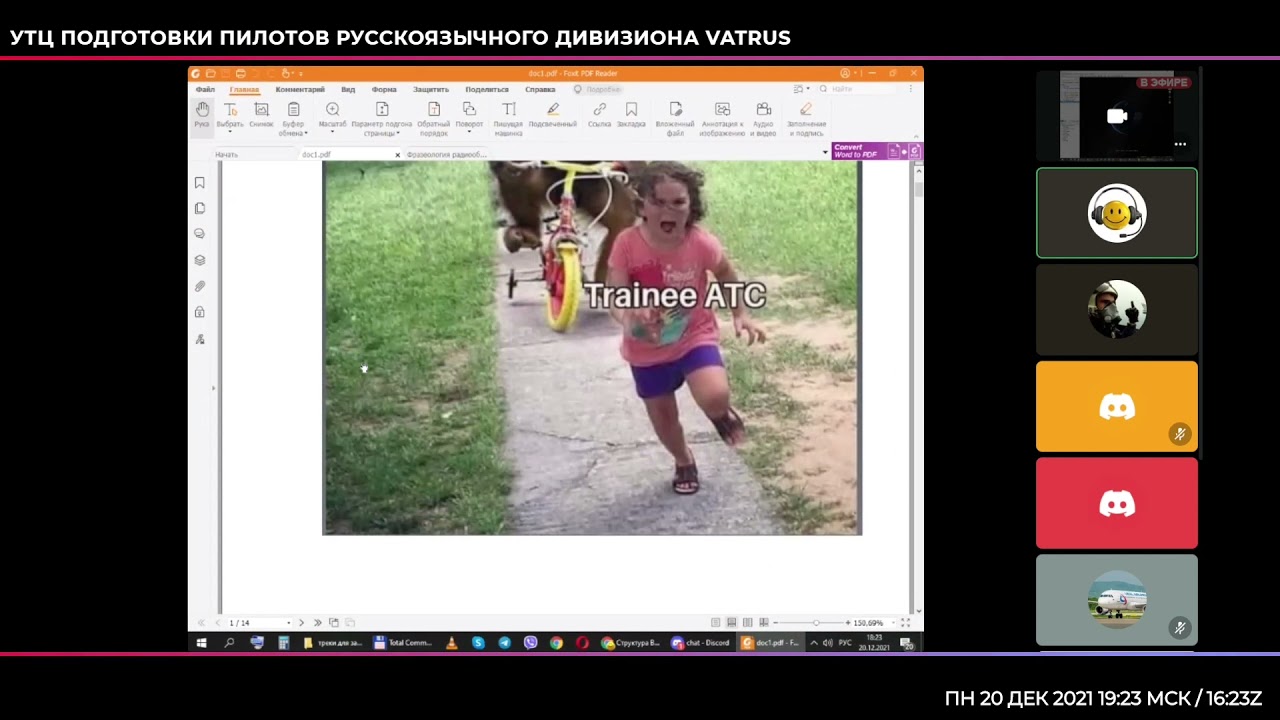
Task: Expand the Выбрать tool dropdown arrow
Action: [230, 132]
